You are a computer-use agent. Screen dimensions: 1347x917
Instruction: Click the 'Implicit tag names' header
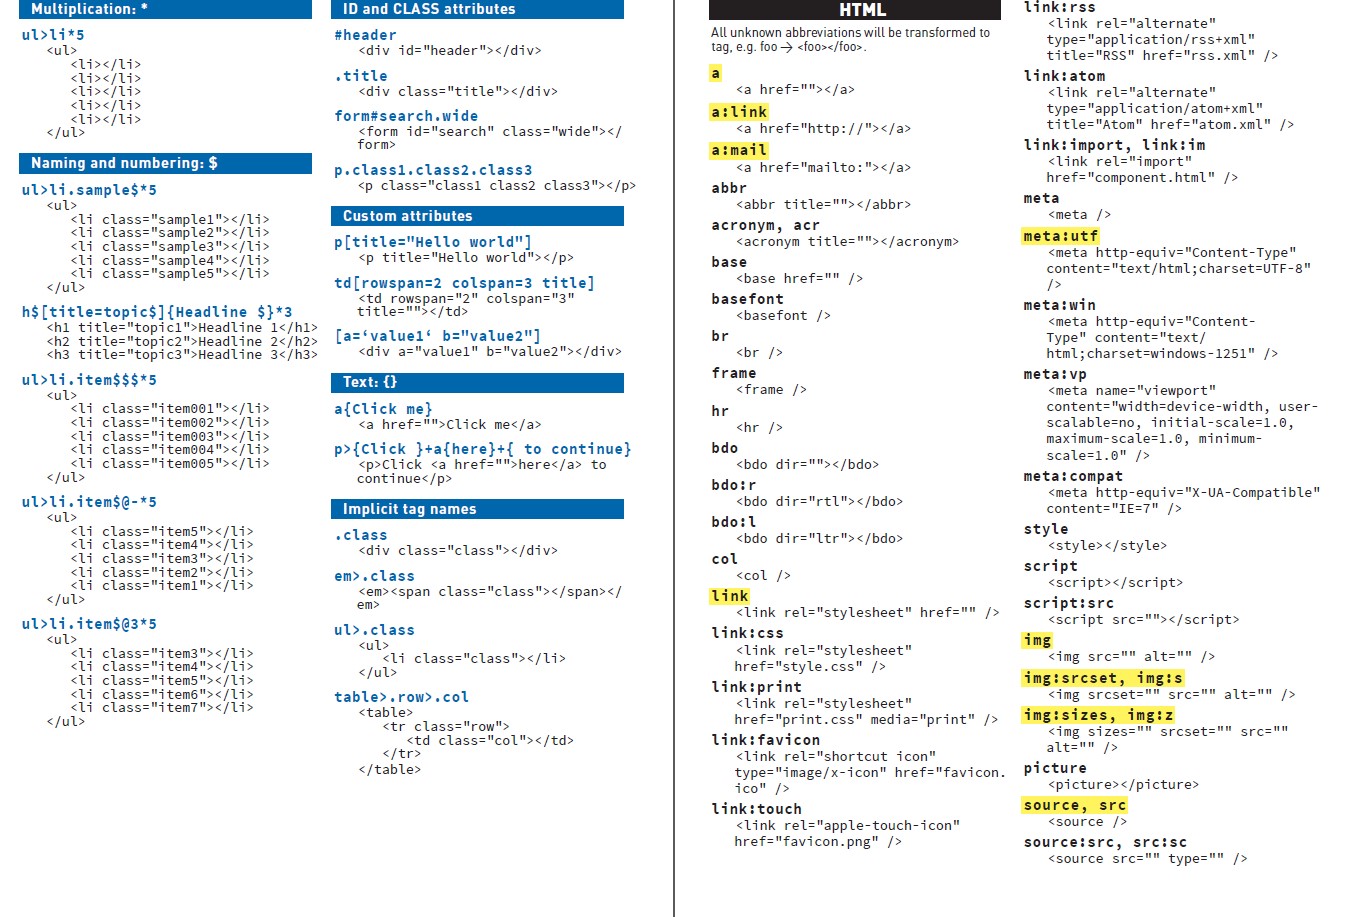(477, 509)
